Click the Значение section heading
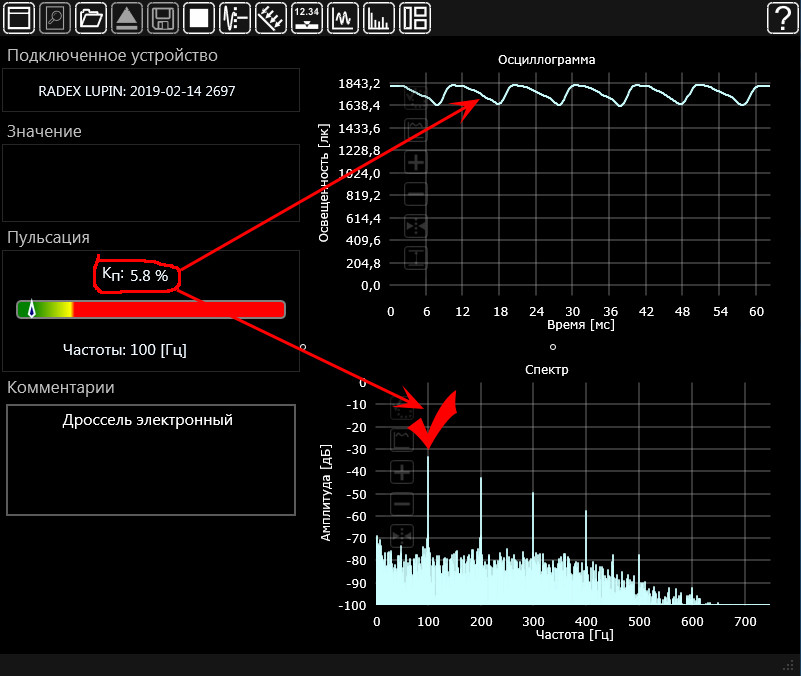The width and height of the screenshot is (801, 676). point(44,131)
